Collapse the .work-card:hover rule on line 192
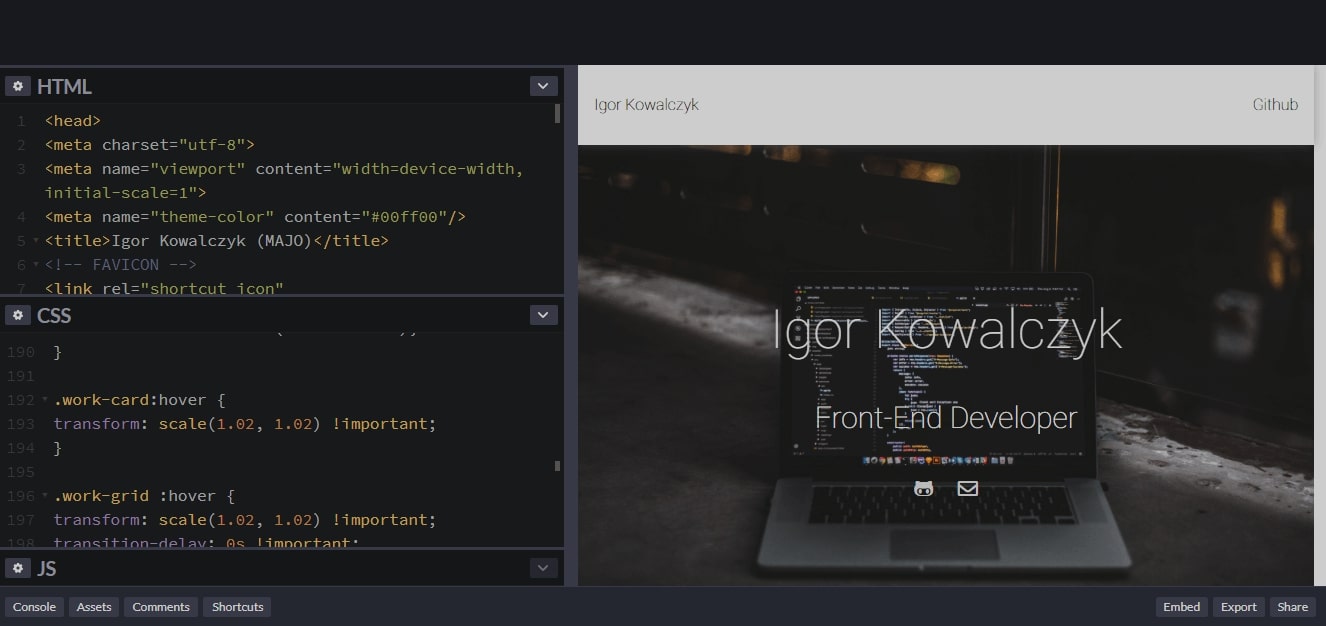The image size is (1326, 626). click(x=45, y=400)
